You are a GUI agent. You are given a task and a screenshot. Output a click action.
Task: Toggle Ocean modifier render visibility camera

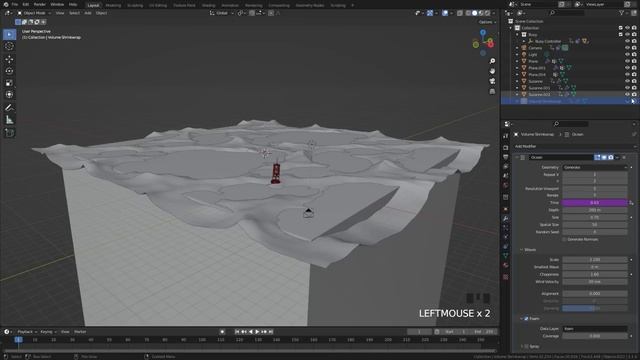(611, 157)
